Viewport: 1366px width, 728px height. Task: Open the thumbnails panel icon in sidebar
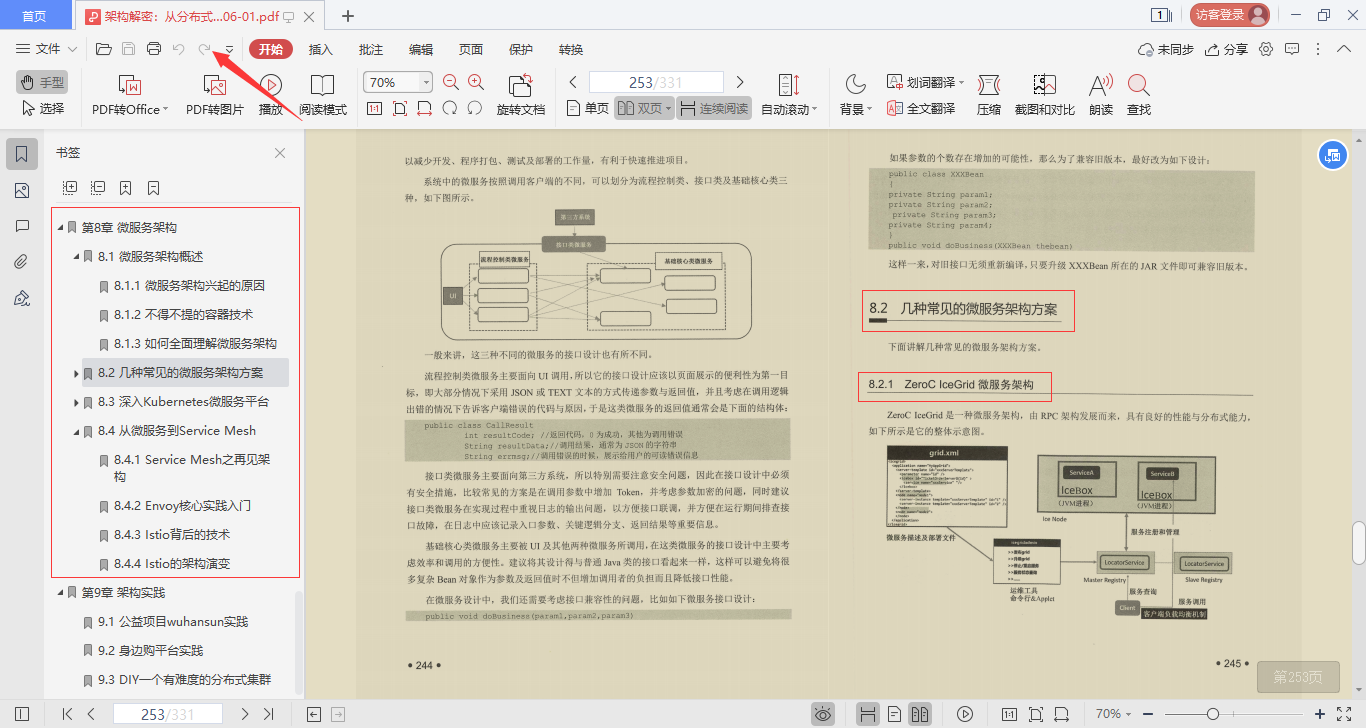pyautogui.click(x=22, y=190)
